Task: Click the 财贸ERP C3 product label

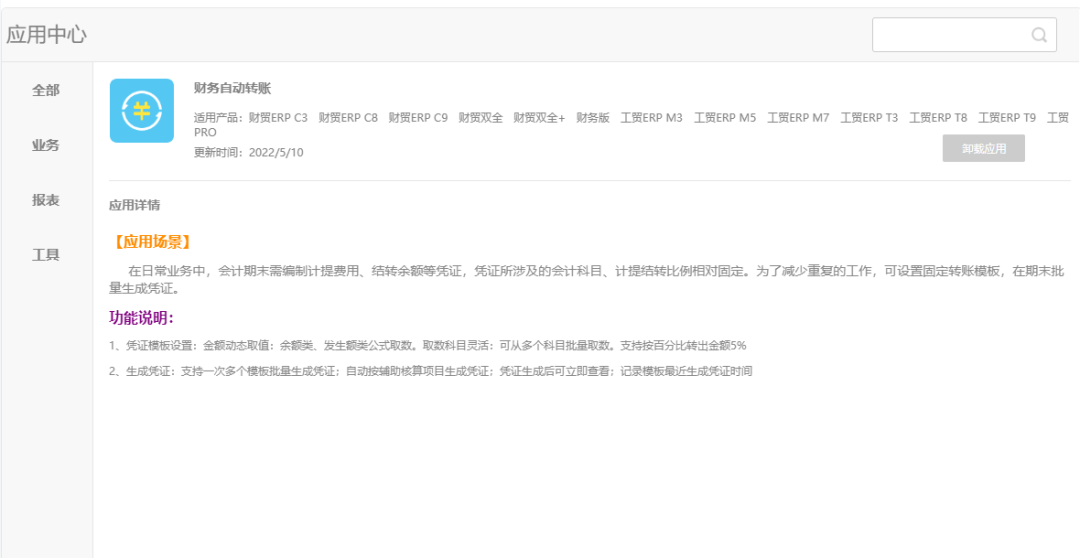Action: (x=278, y=118)
